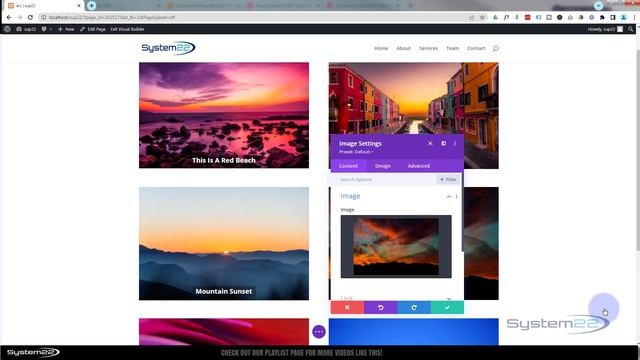Screen dimensions: 640x360
Task: Save changes with the green checkmark
Action: 447,307
